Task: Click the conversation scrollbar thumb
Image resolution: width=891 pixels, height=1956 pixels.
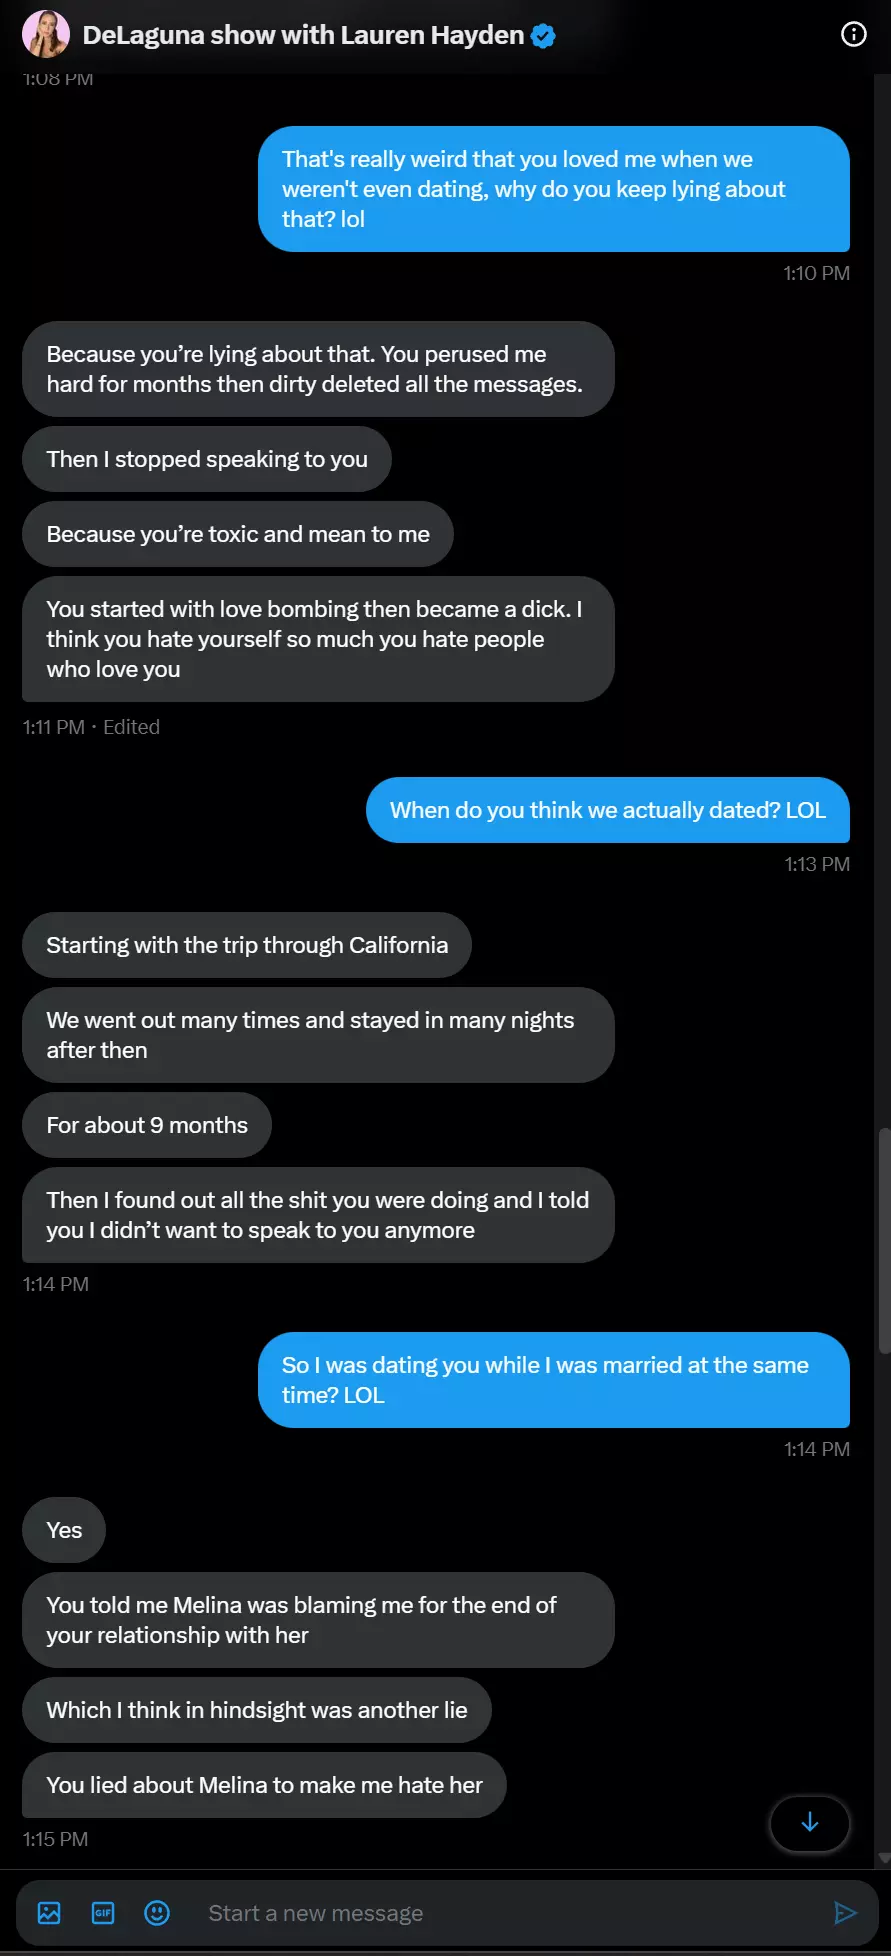Action: (x=882, y=1240)
